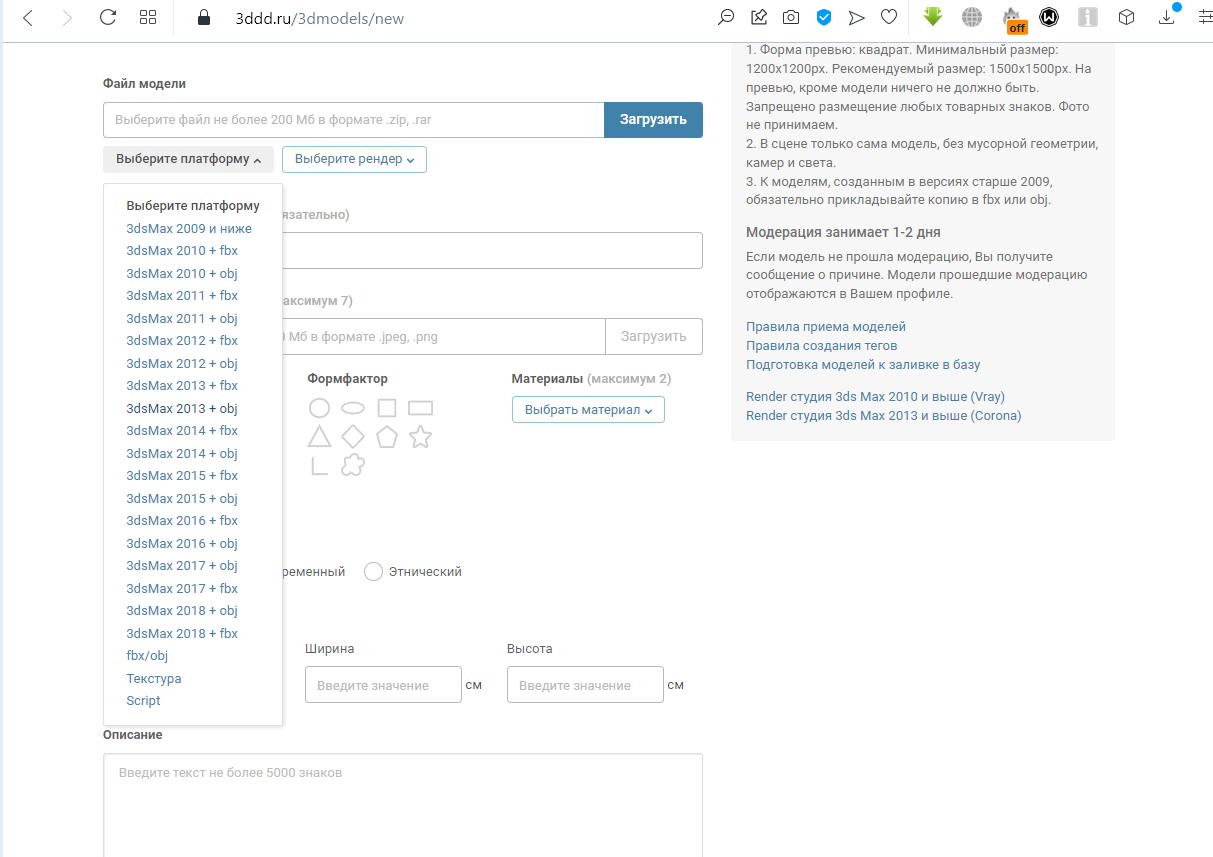Image resolution: width=1213 pixels, height=857 pixels.
Task: Bookmark the page with the heart icon
Action: pos(888,17)
